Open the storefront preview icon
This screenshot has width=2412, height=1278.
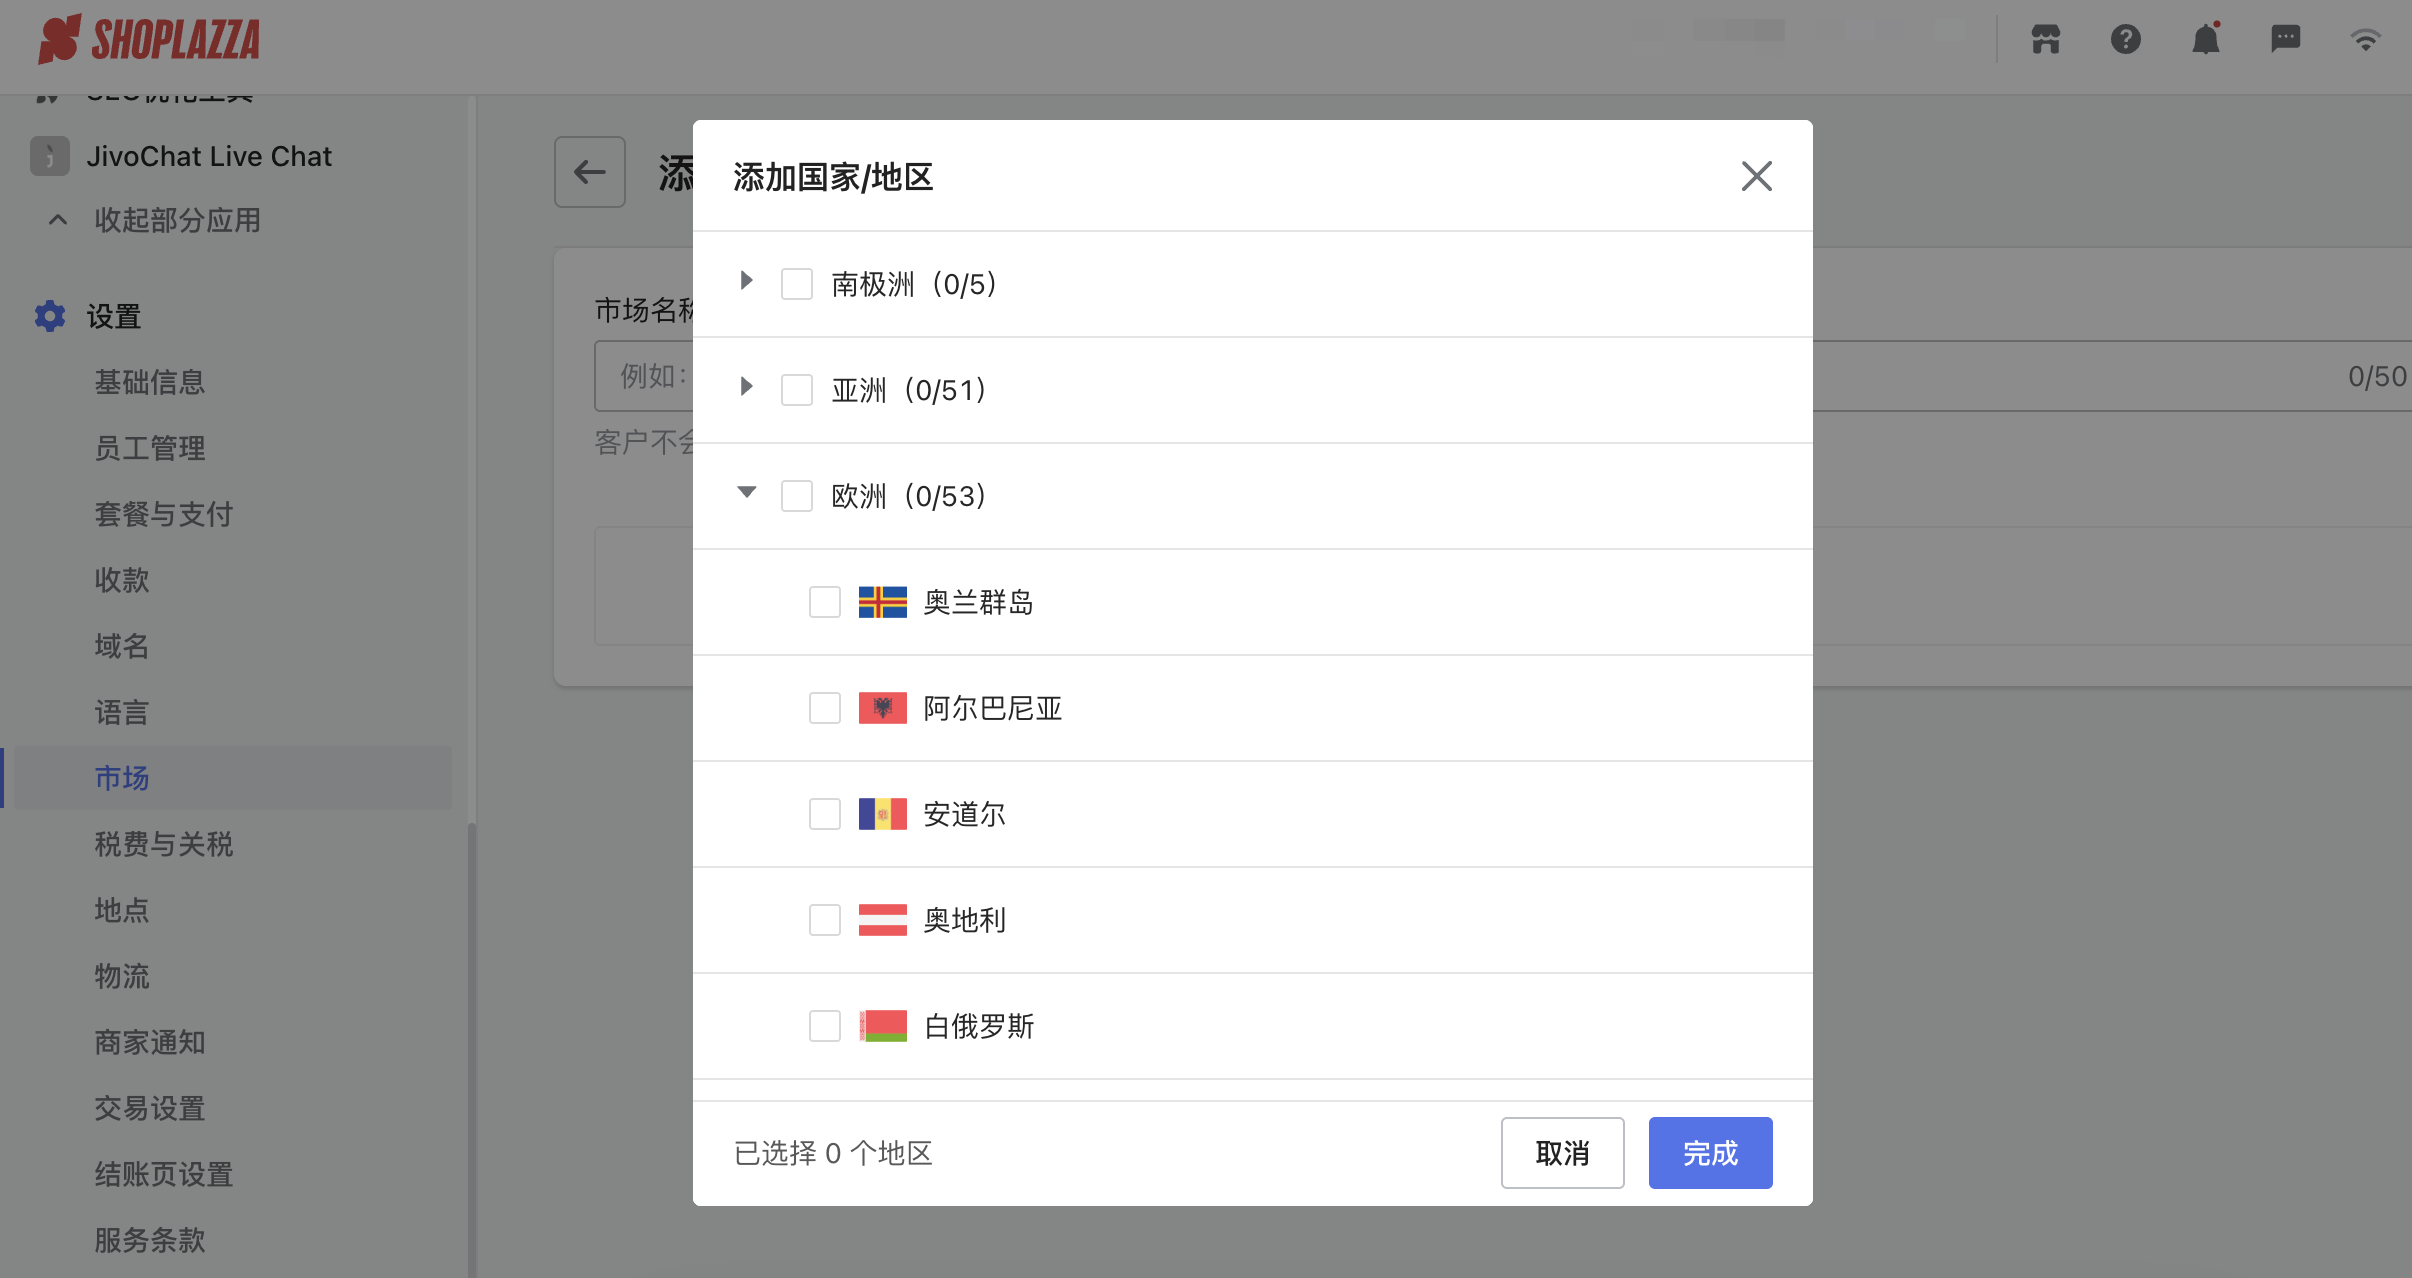click(2045, 39)
